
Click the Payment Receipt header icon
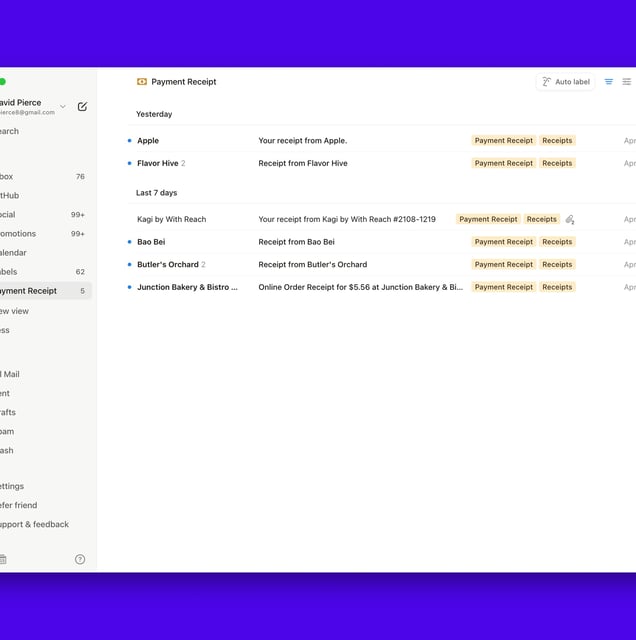[142, 82]
